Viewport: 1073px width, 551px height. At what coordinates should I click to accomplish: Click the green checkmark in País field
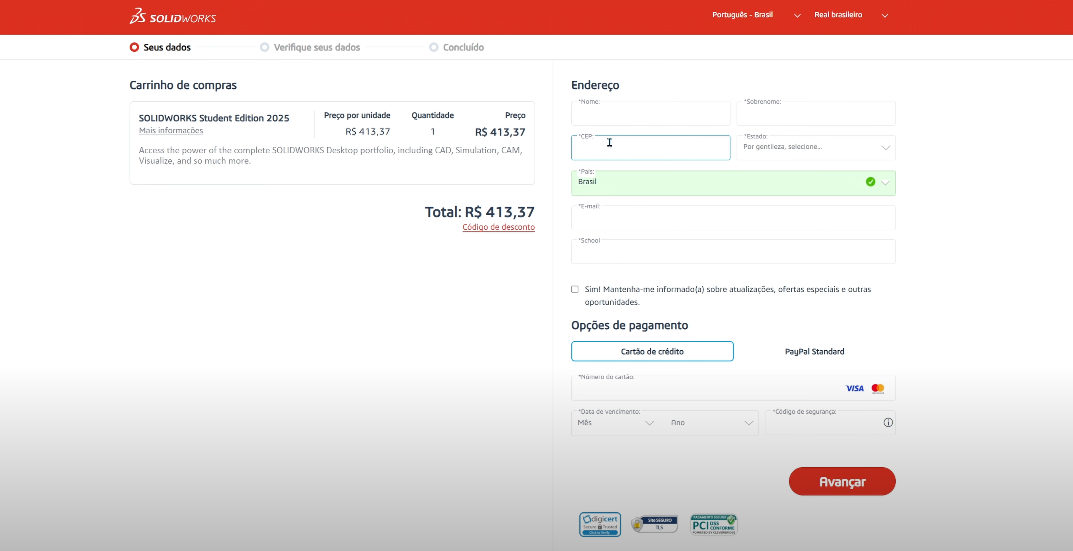870,182
